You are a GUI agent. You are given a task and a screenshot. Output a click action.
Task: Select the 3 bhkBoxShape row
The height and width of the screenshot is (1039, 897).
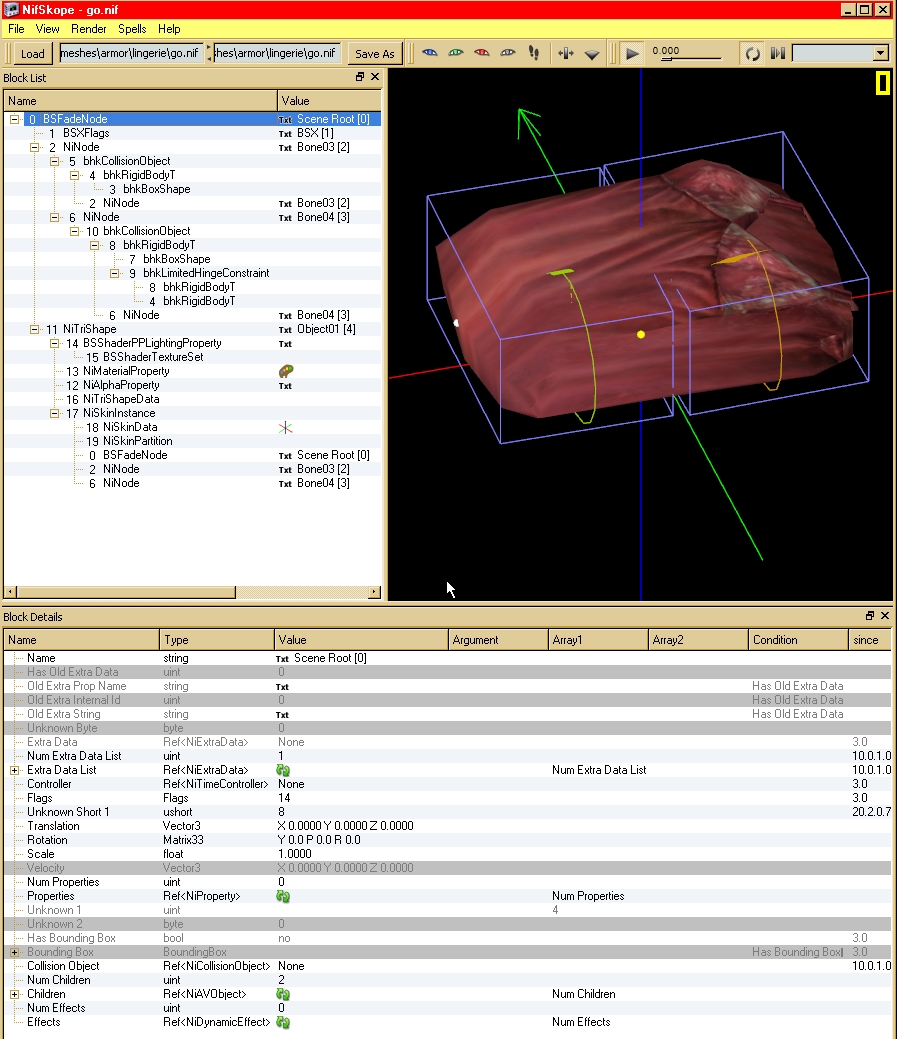[192, 189]
